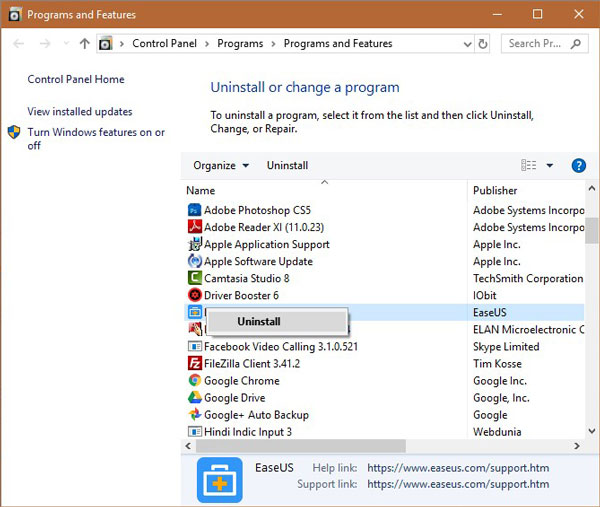Screen dimensions: 600x507
Task: Click the Adobe Reader XI icon
Action: point(194,227)
